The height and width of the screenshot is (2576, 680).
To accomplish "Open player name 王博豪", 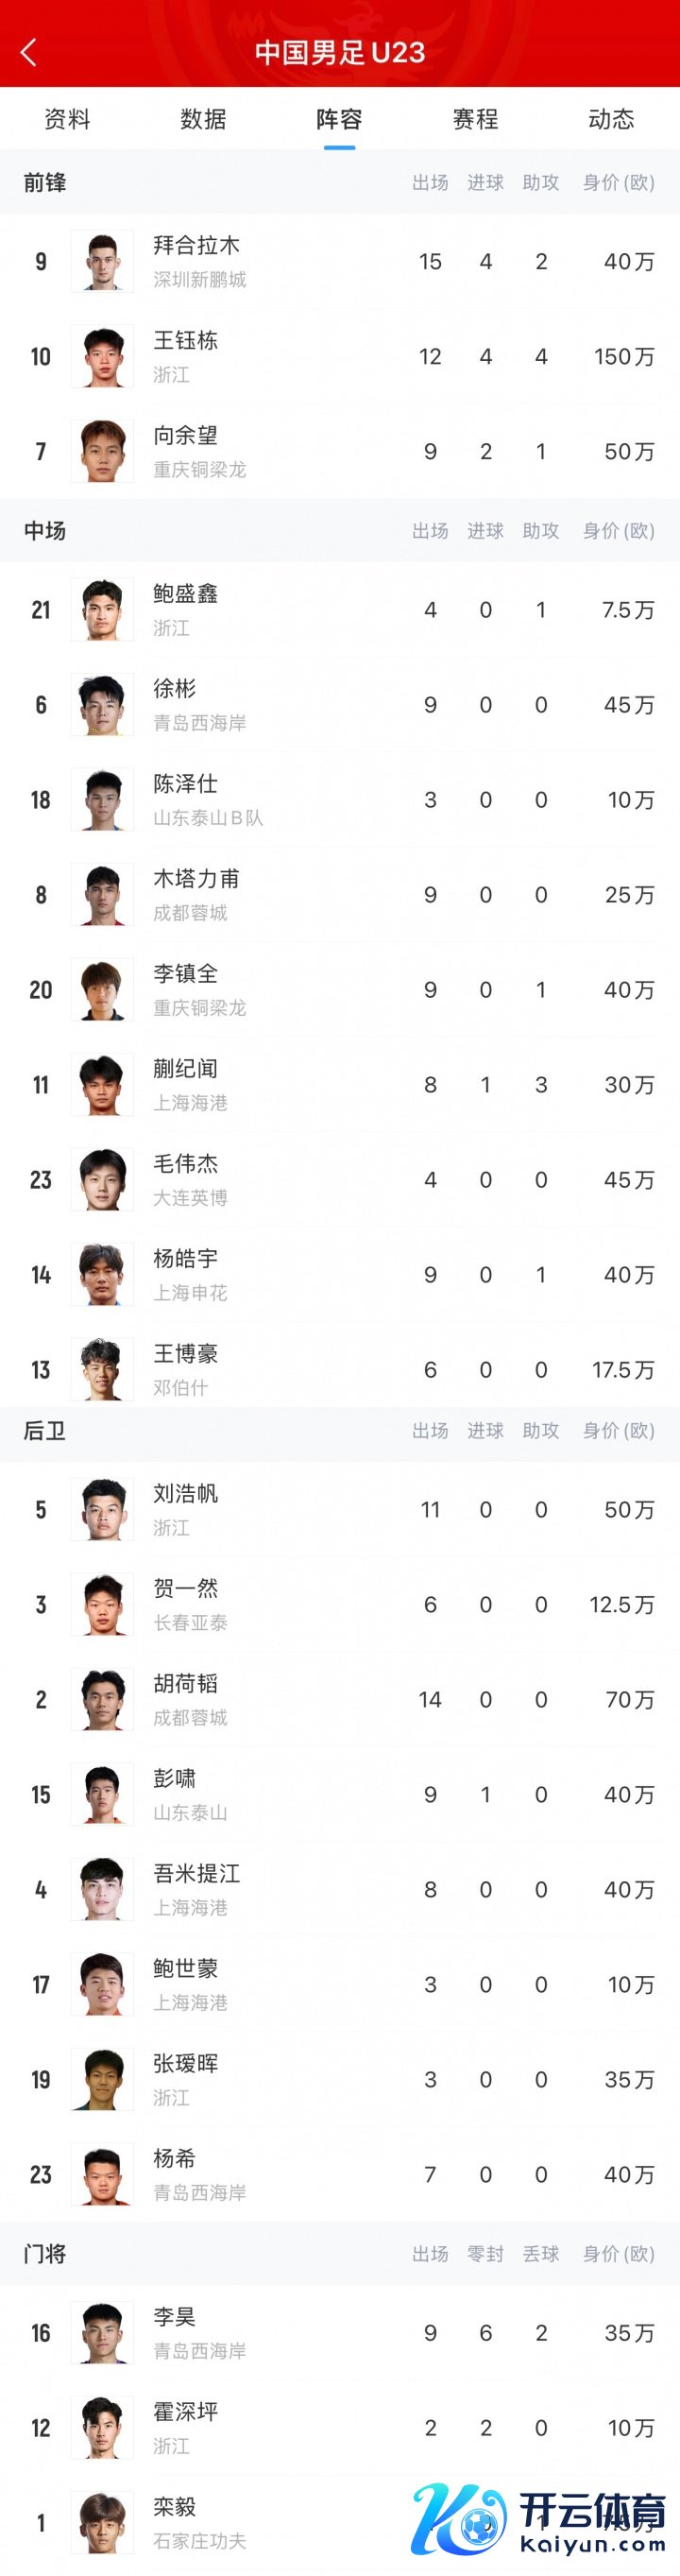I will pos(185,1354).
